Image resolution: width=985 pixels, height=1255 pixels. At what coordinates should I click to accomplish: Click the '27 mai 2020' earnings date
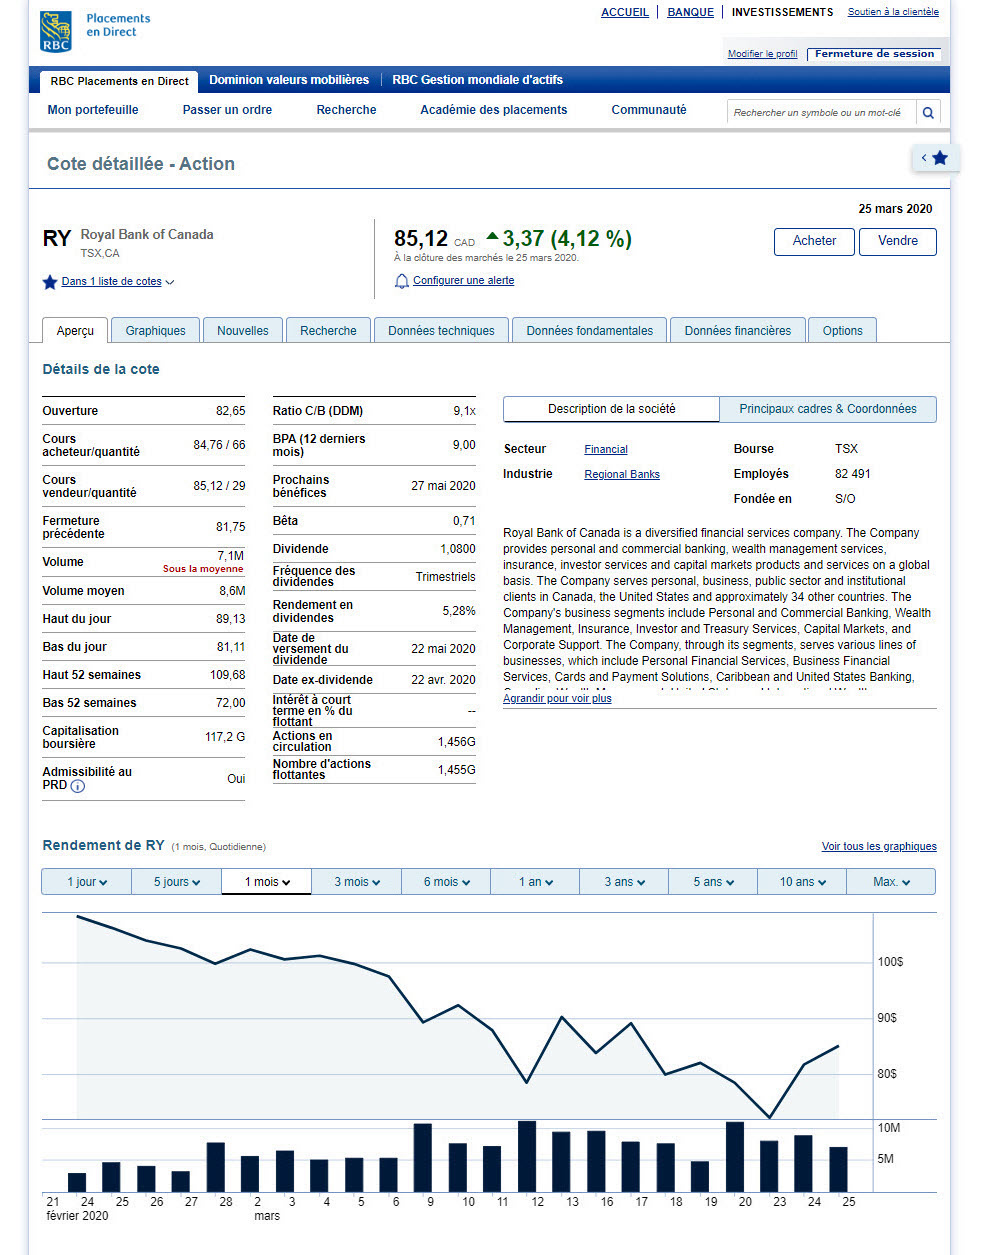click(x=443, y=486)
